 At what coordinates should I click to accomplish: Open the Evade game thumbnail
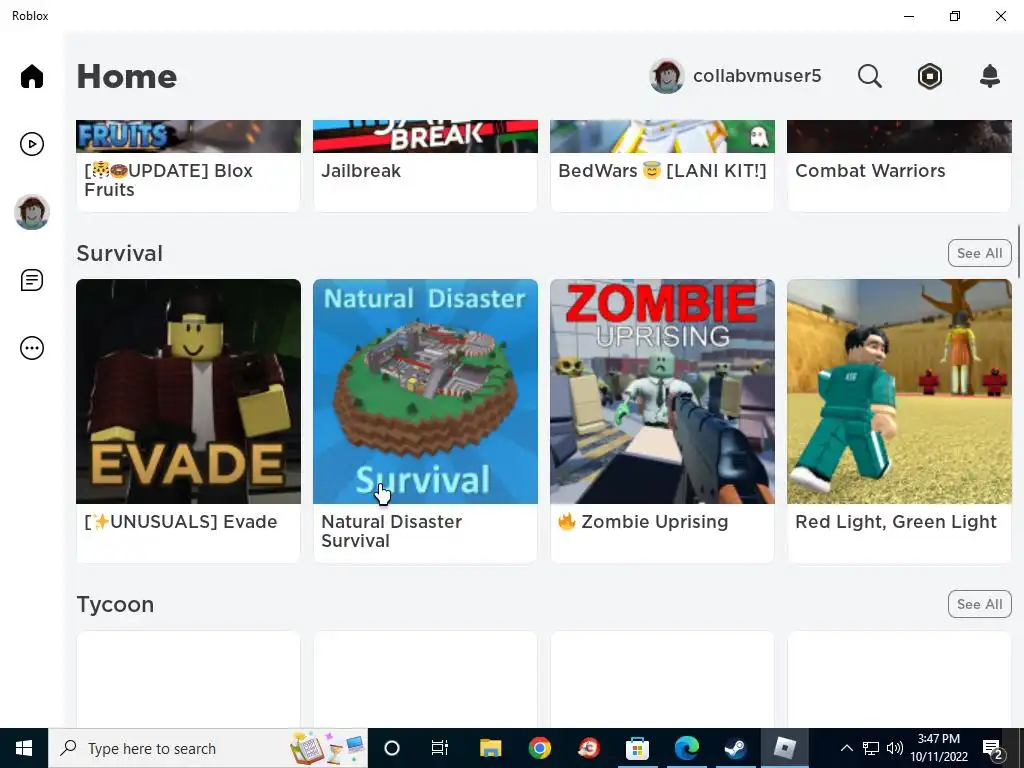189,391
